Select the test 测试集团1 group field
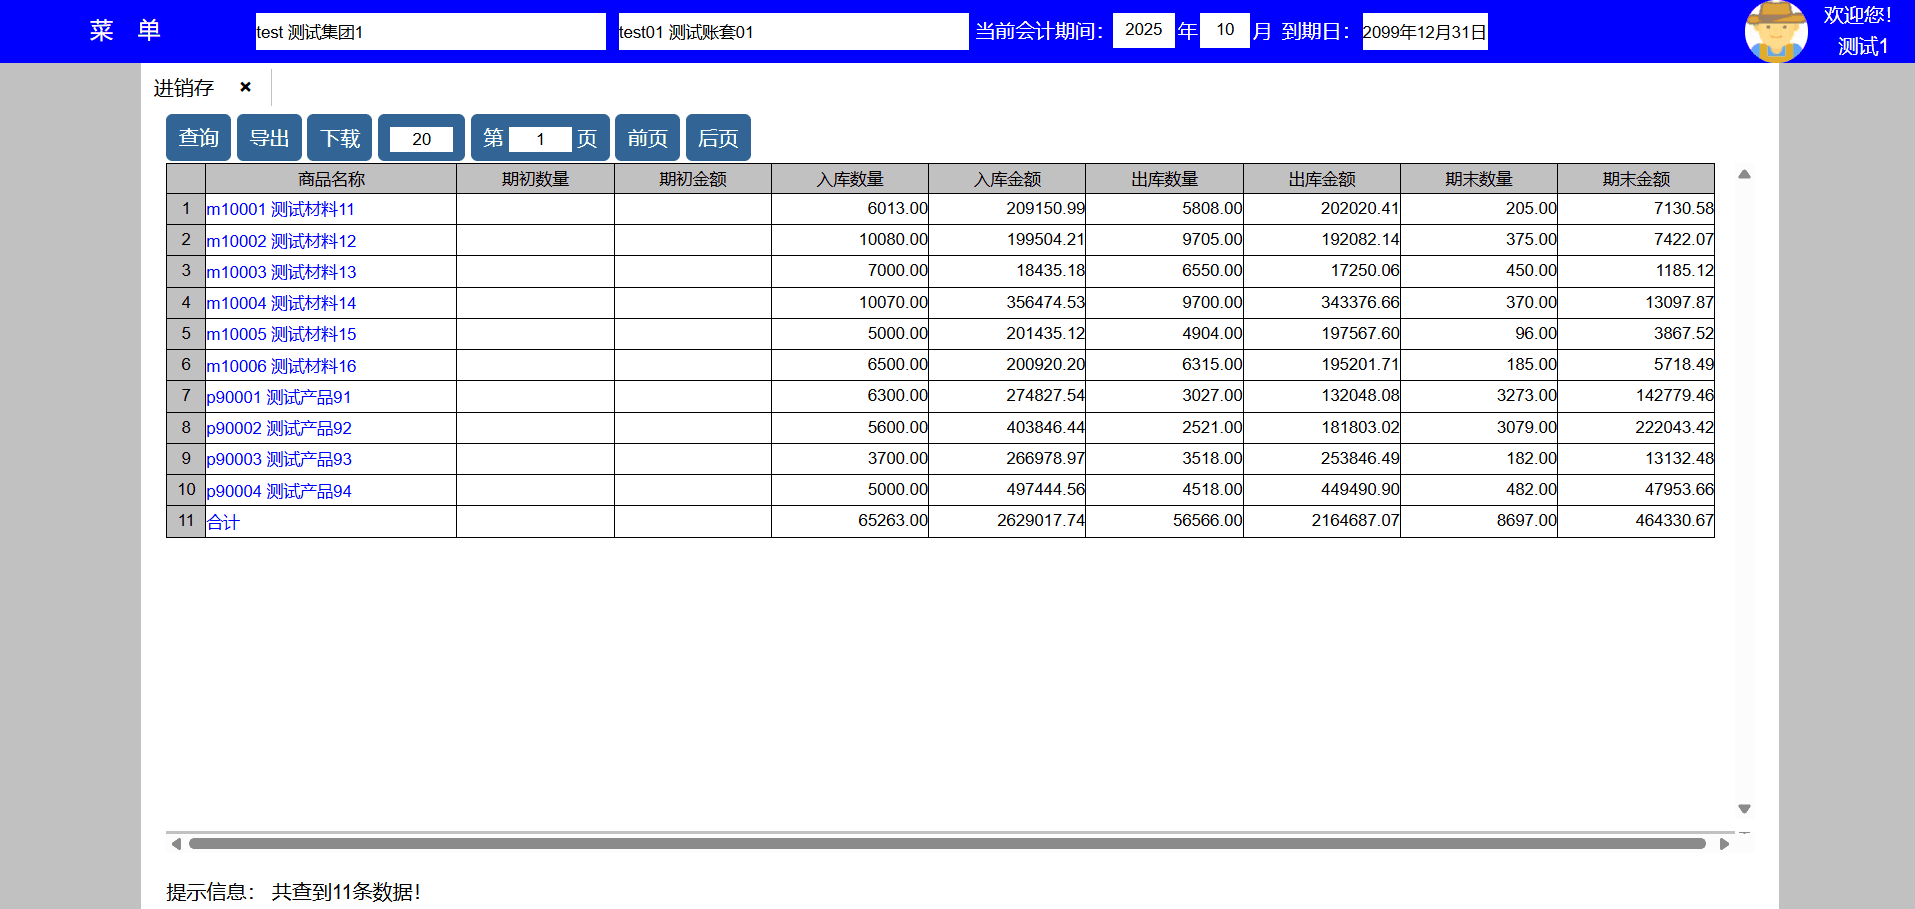This screenshot has height=909, width=1915. pos(430,32)
